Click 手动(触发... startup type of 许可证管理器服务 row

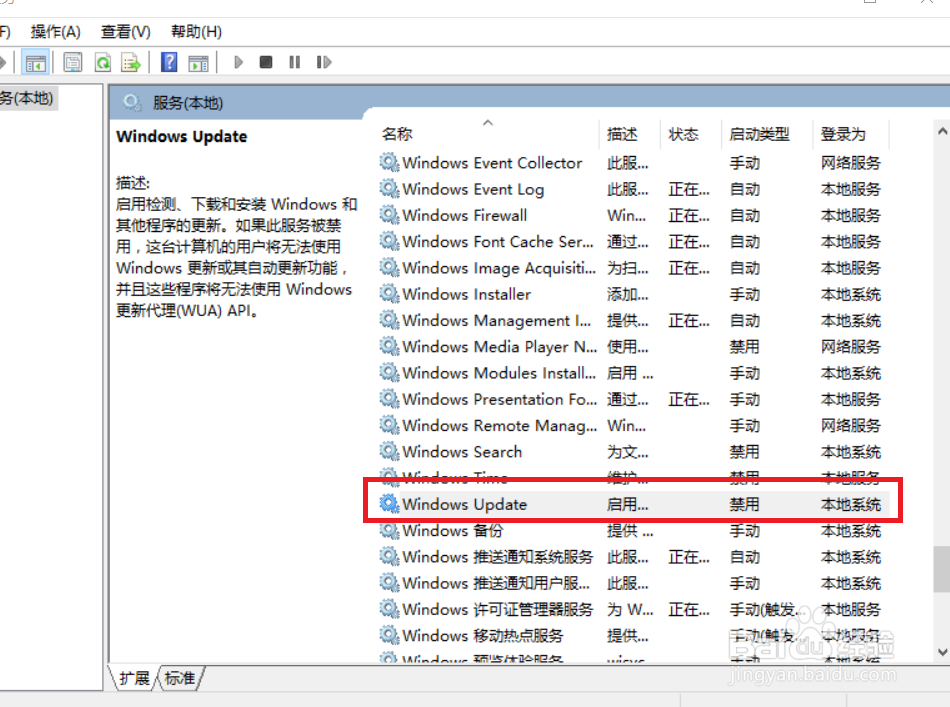pyautogui.click(x=766, y=609)
